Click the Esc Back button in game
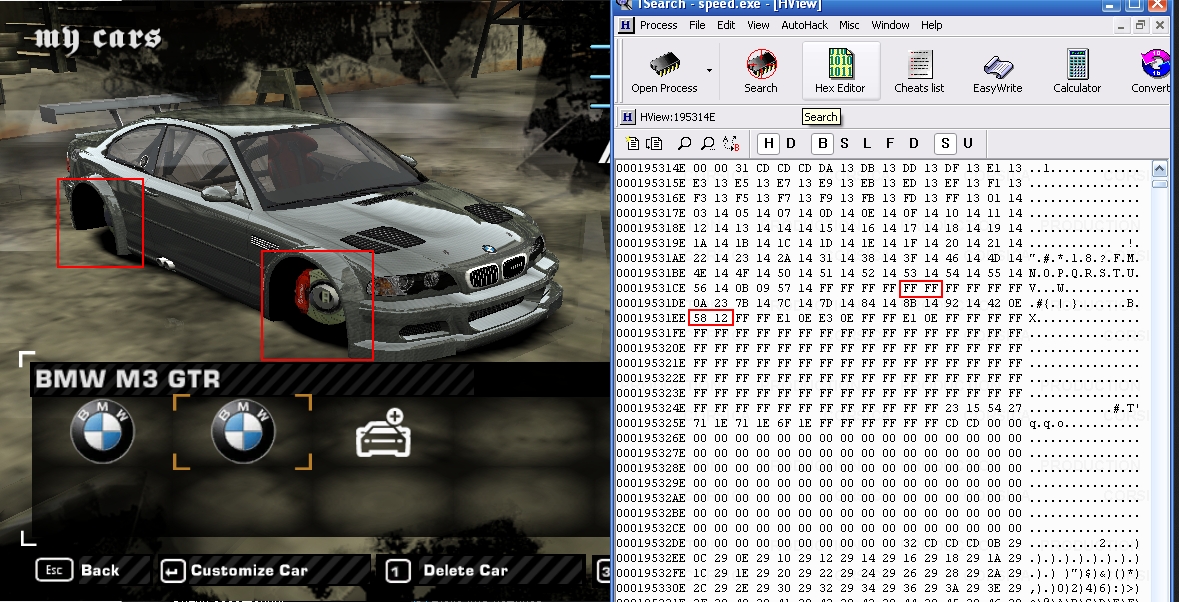Image resolution: width=1179 pixels, height=602 pixels. tap(77, 570)
